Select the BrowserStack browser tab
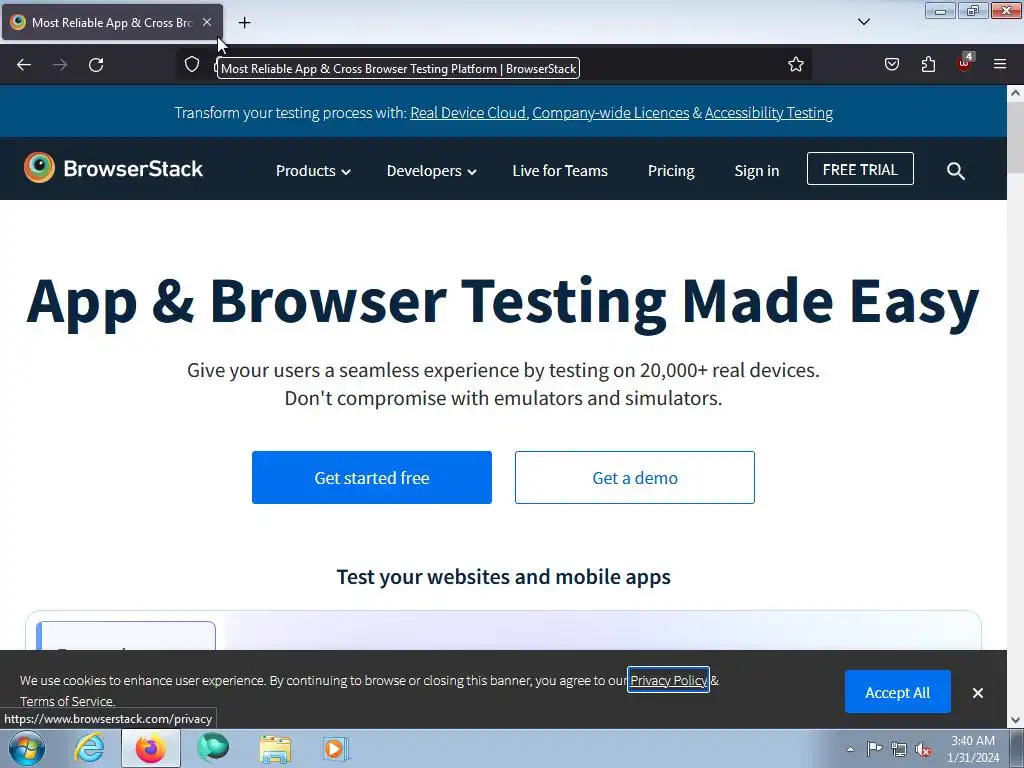This screenshot has width=1024, height=768. [x=112, y=22]
